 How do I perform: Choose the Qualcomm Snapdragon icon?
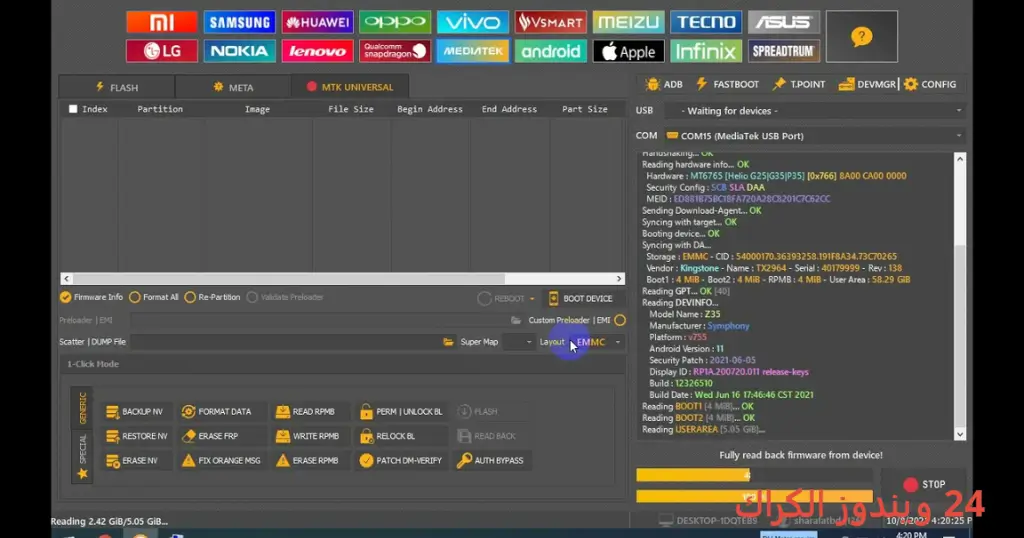click(x=394, y=51)
